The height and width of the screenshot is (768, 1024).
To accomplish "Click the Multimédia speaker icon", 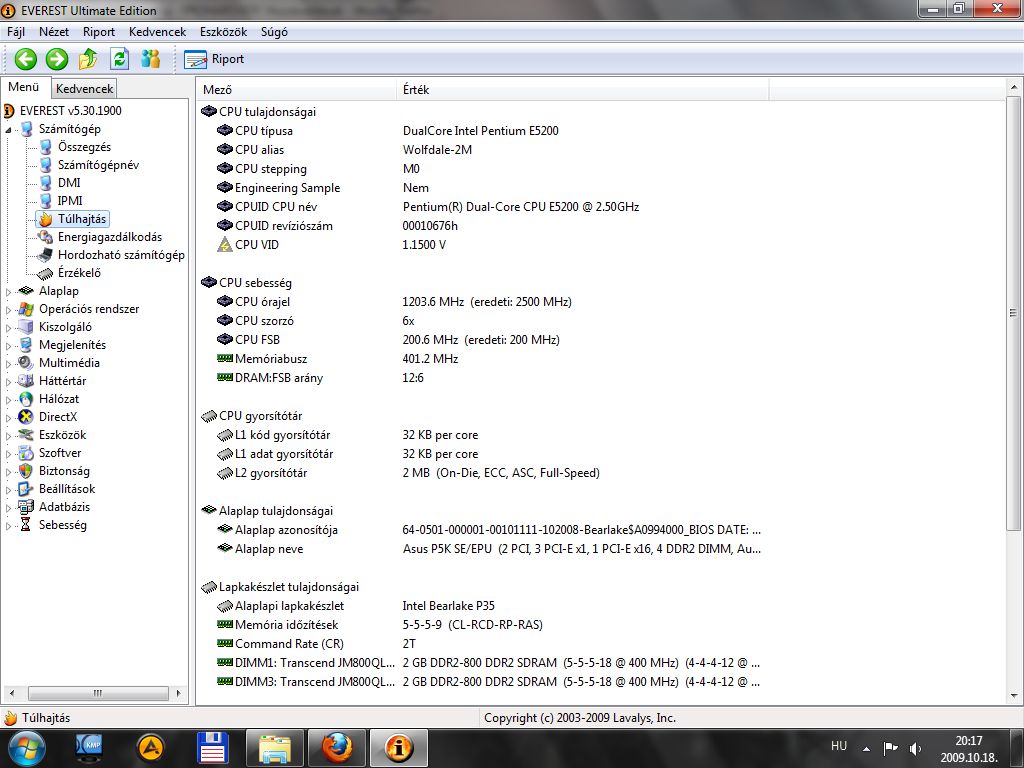I will (x=26, y=362).
